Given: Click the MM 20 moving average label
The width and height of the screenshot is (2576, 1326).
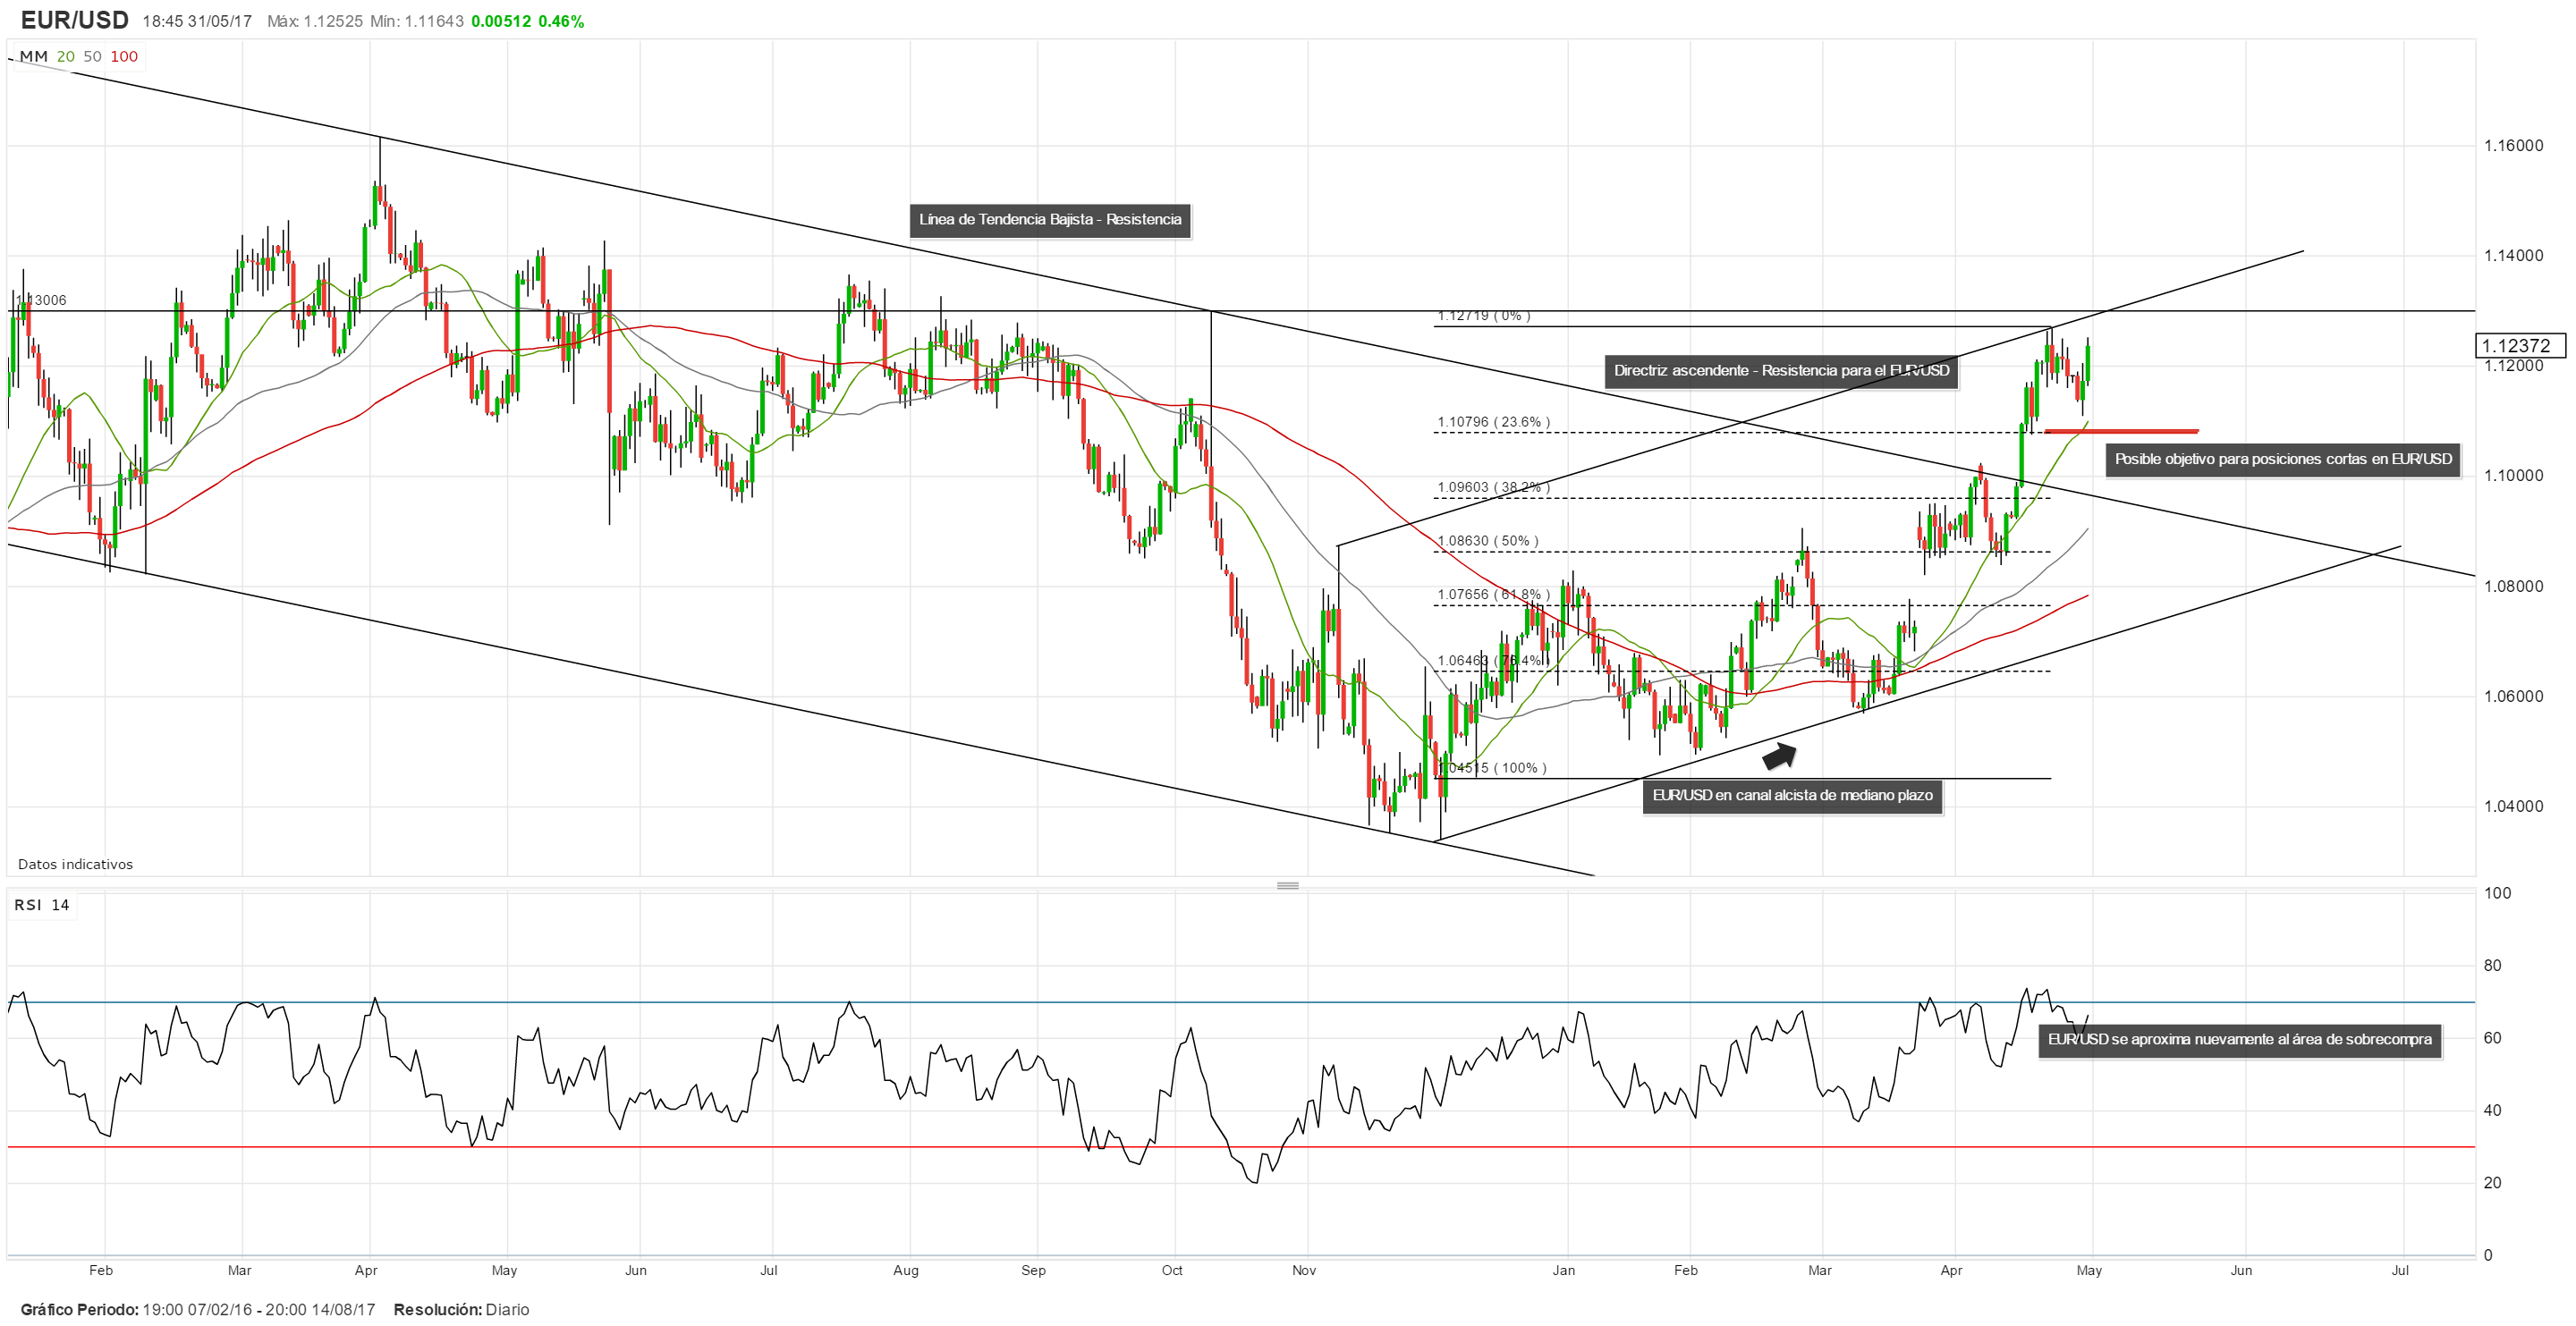Looking at the screenshot, I should [65, 56].
